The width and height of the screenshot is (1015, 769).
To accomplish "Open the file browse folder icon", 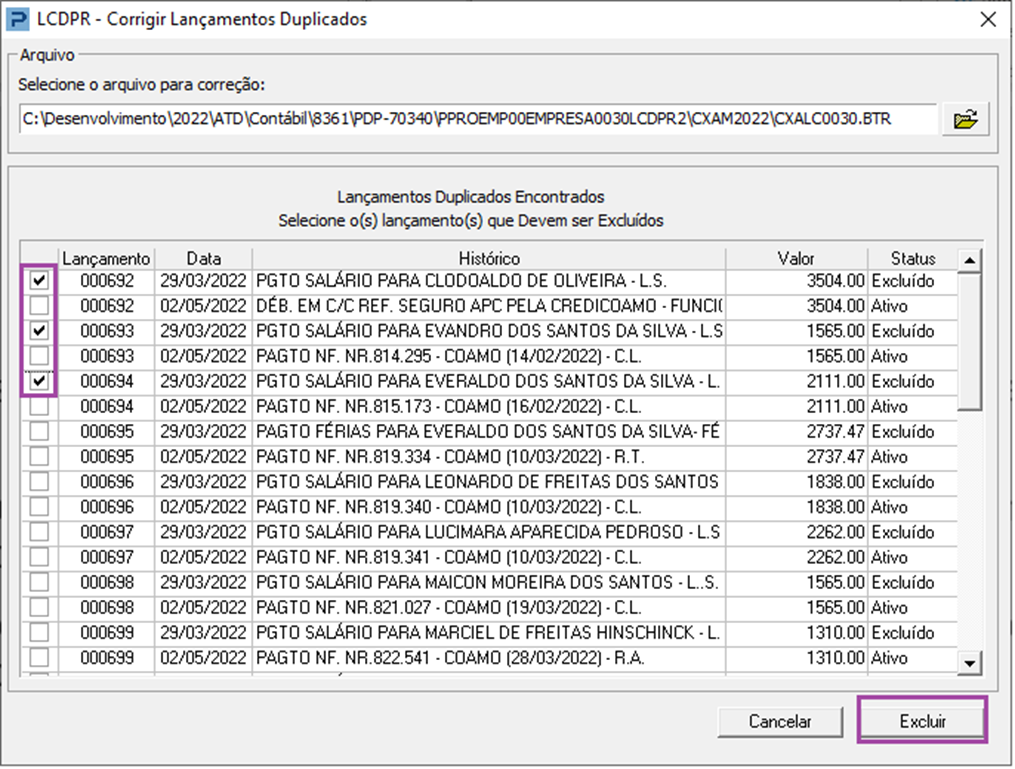I will (965, 119).
